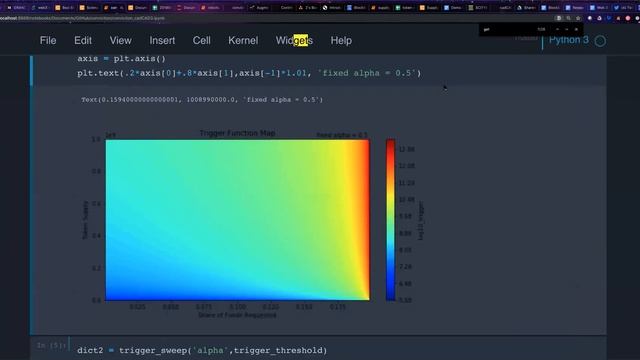Viewport: 640px width, 360px height.
Task: Open the Kernel menu
Action: [243, 40]
